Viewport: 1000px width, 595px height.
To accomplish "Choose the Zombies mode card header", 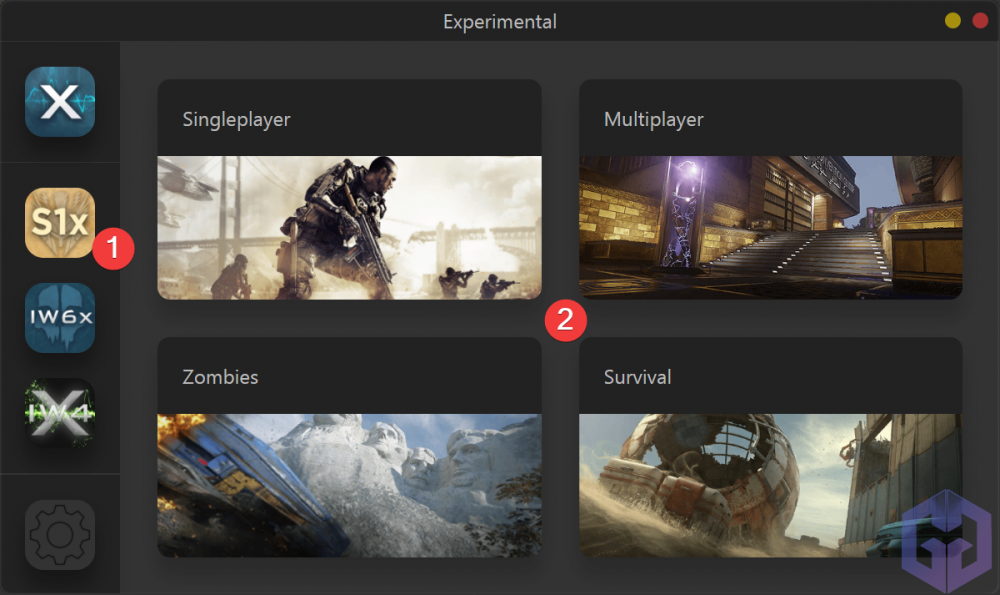I will (349, 376).
